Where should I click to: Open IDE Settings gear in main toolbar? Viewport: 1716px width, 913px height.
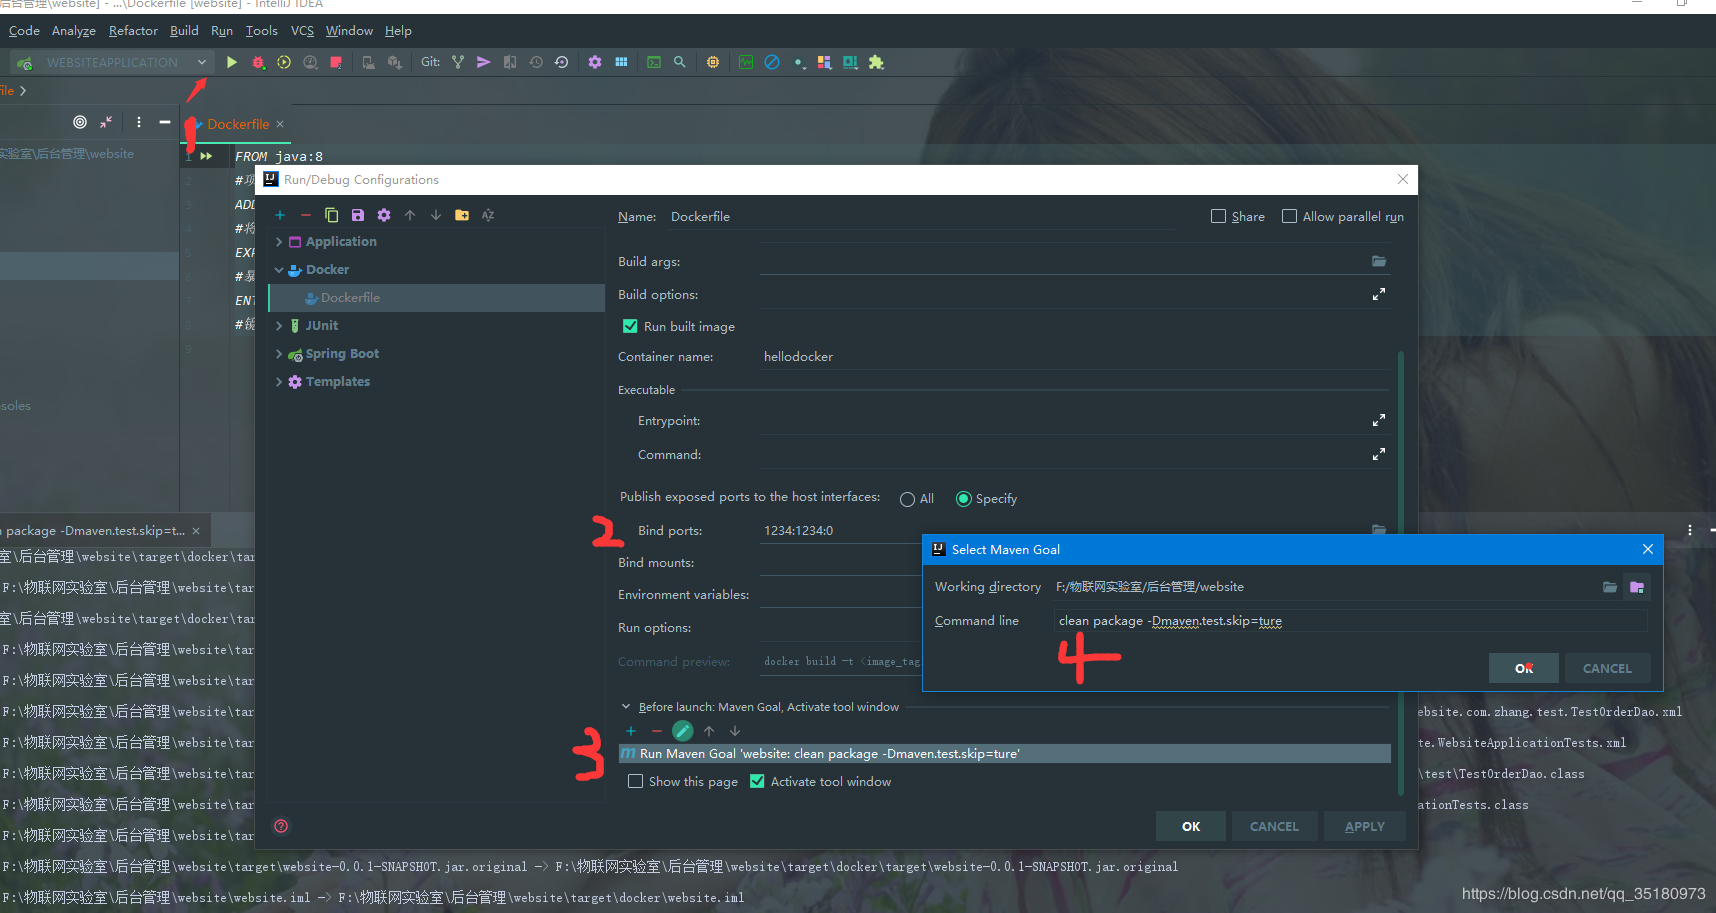[x=595, y=62]
